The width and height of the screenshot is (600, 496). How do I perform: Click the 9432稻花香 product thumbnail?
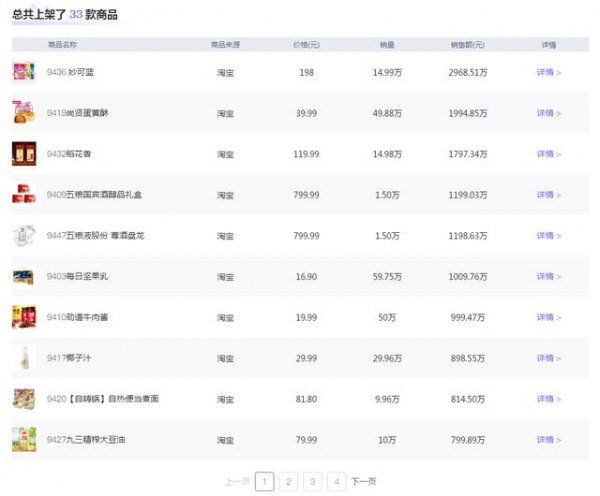[24, 153]
